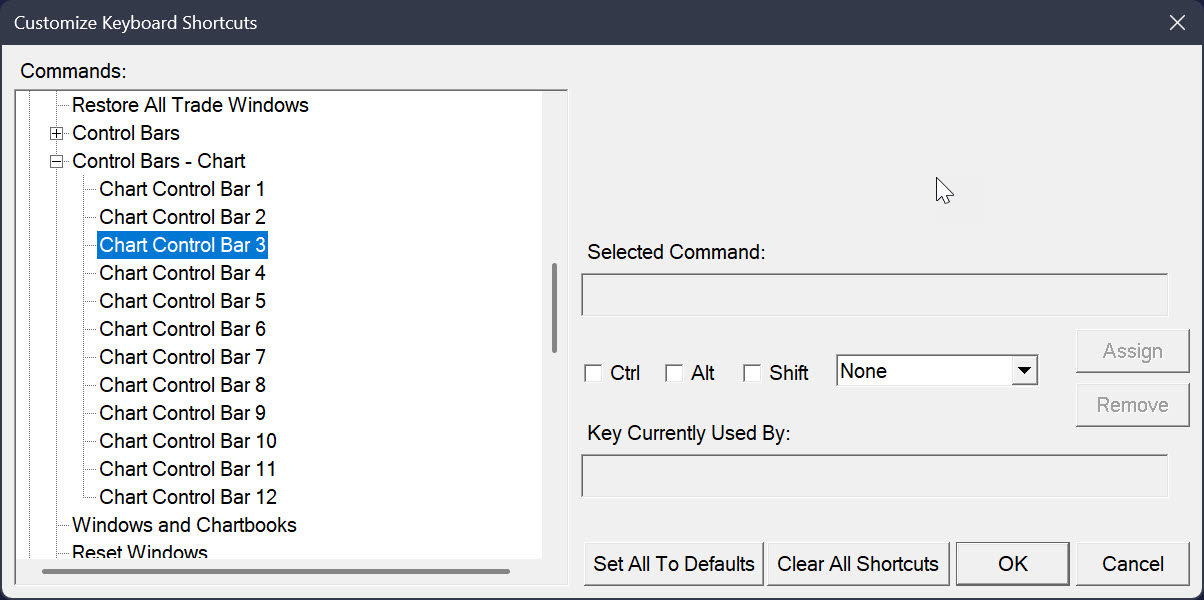This screenshot has height=600, width=1204.
Task: Confirm the dialog with OK
Action: [x=1013, y=564]
